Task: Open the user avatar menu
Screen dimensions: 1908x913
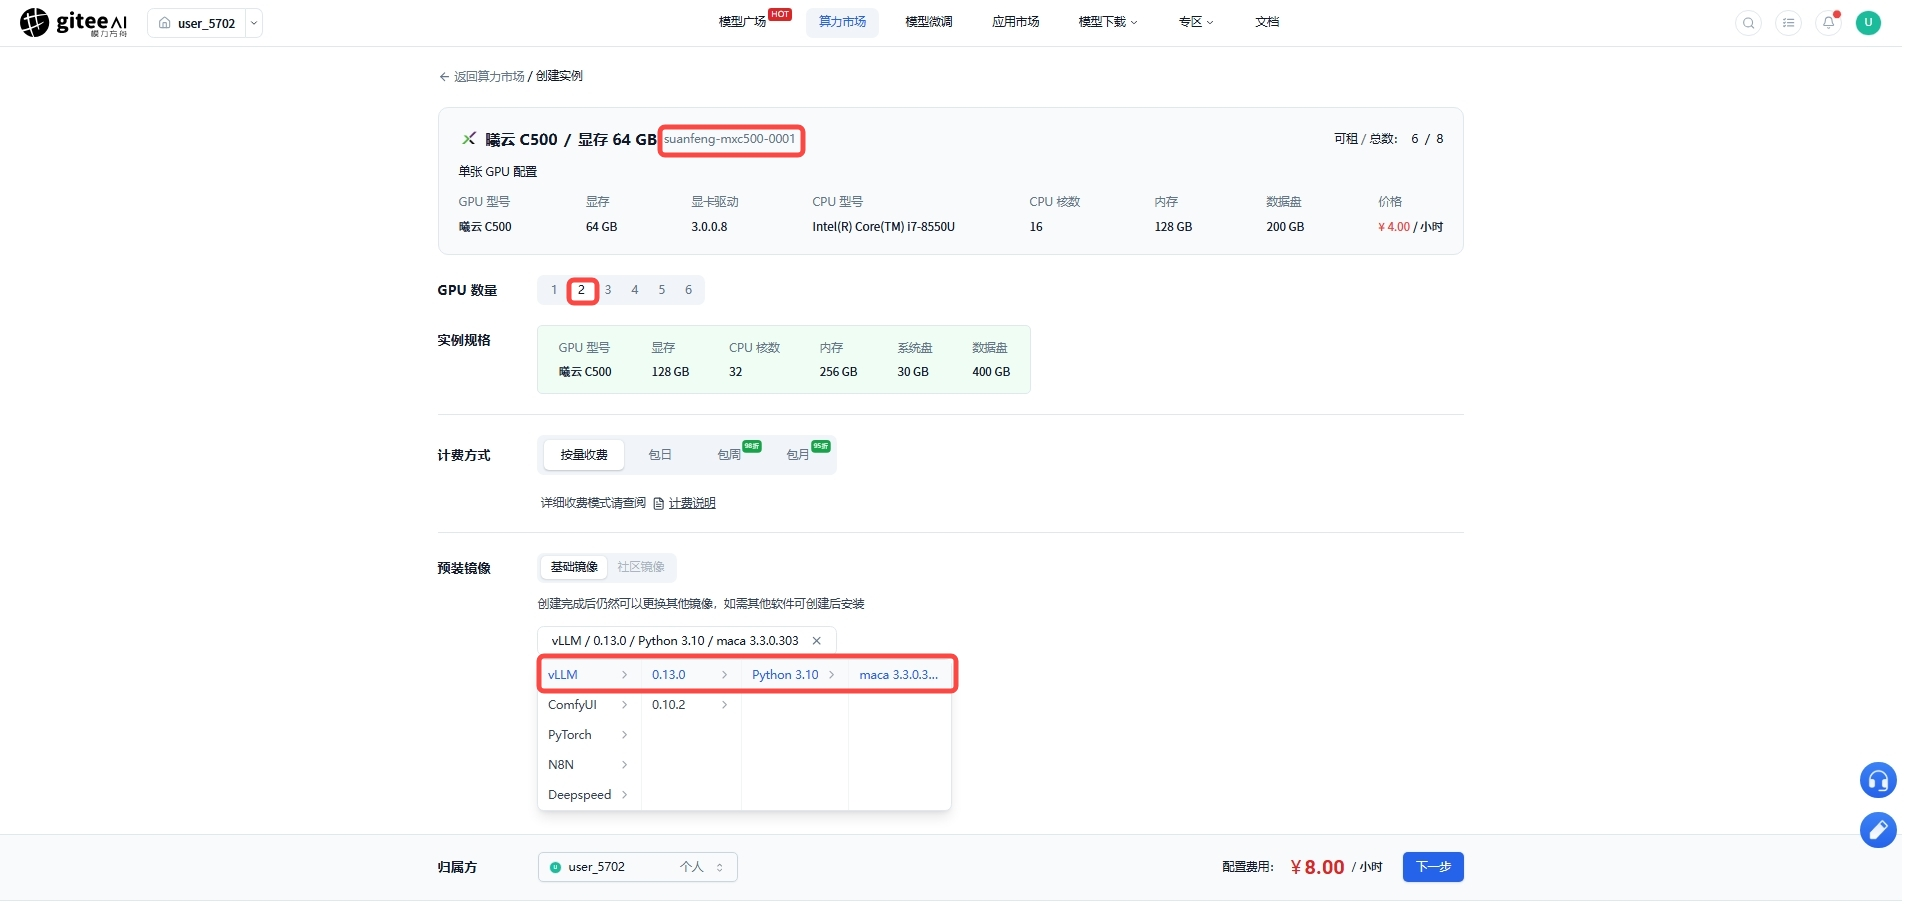Action: pos(1868,23)
